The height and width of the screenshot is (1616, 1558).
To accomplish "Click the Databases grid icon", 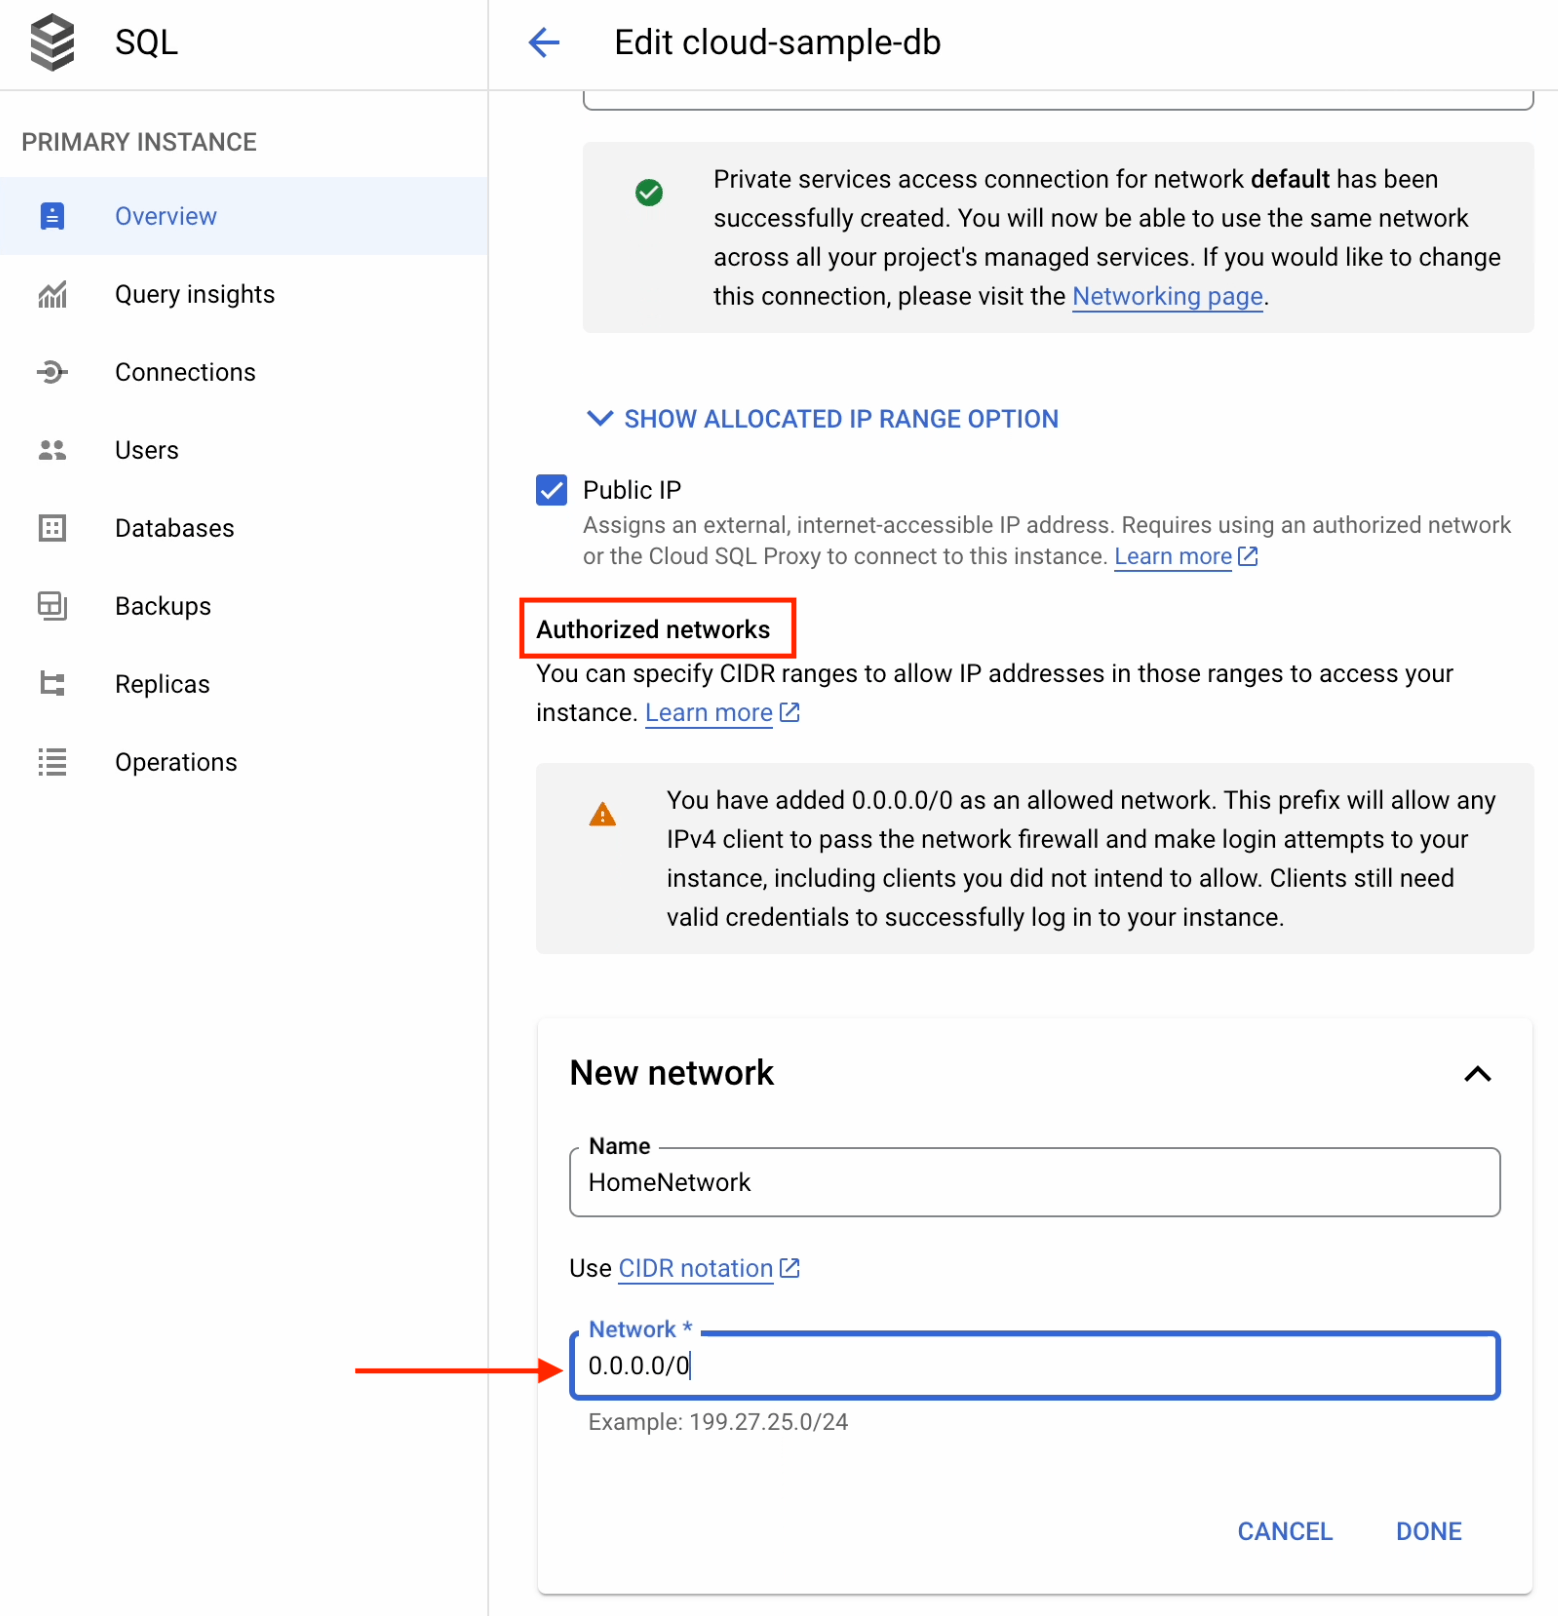I will 52,528.
